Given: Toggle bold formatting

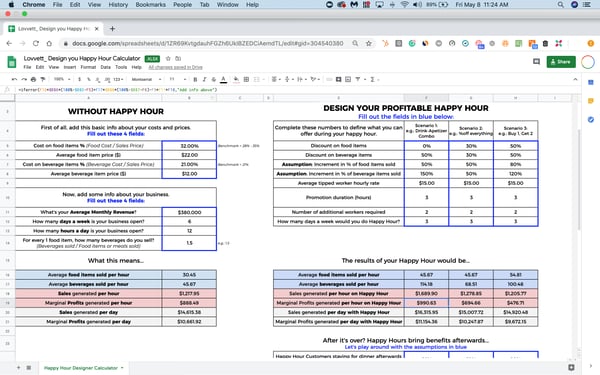Looking at the screenshot, I should click(x=195, y=80).
